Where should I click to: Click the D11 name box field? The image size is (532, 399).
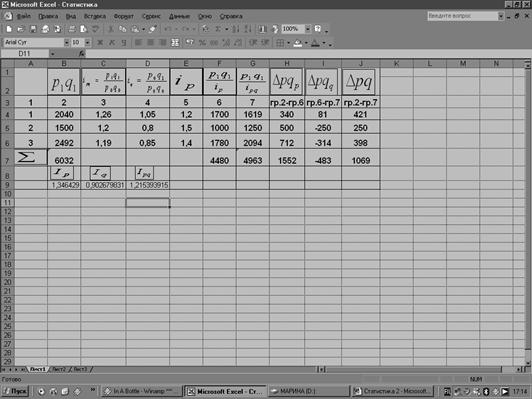[x=24, y=54]
